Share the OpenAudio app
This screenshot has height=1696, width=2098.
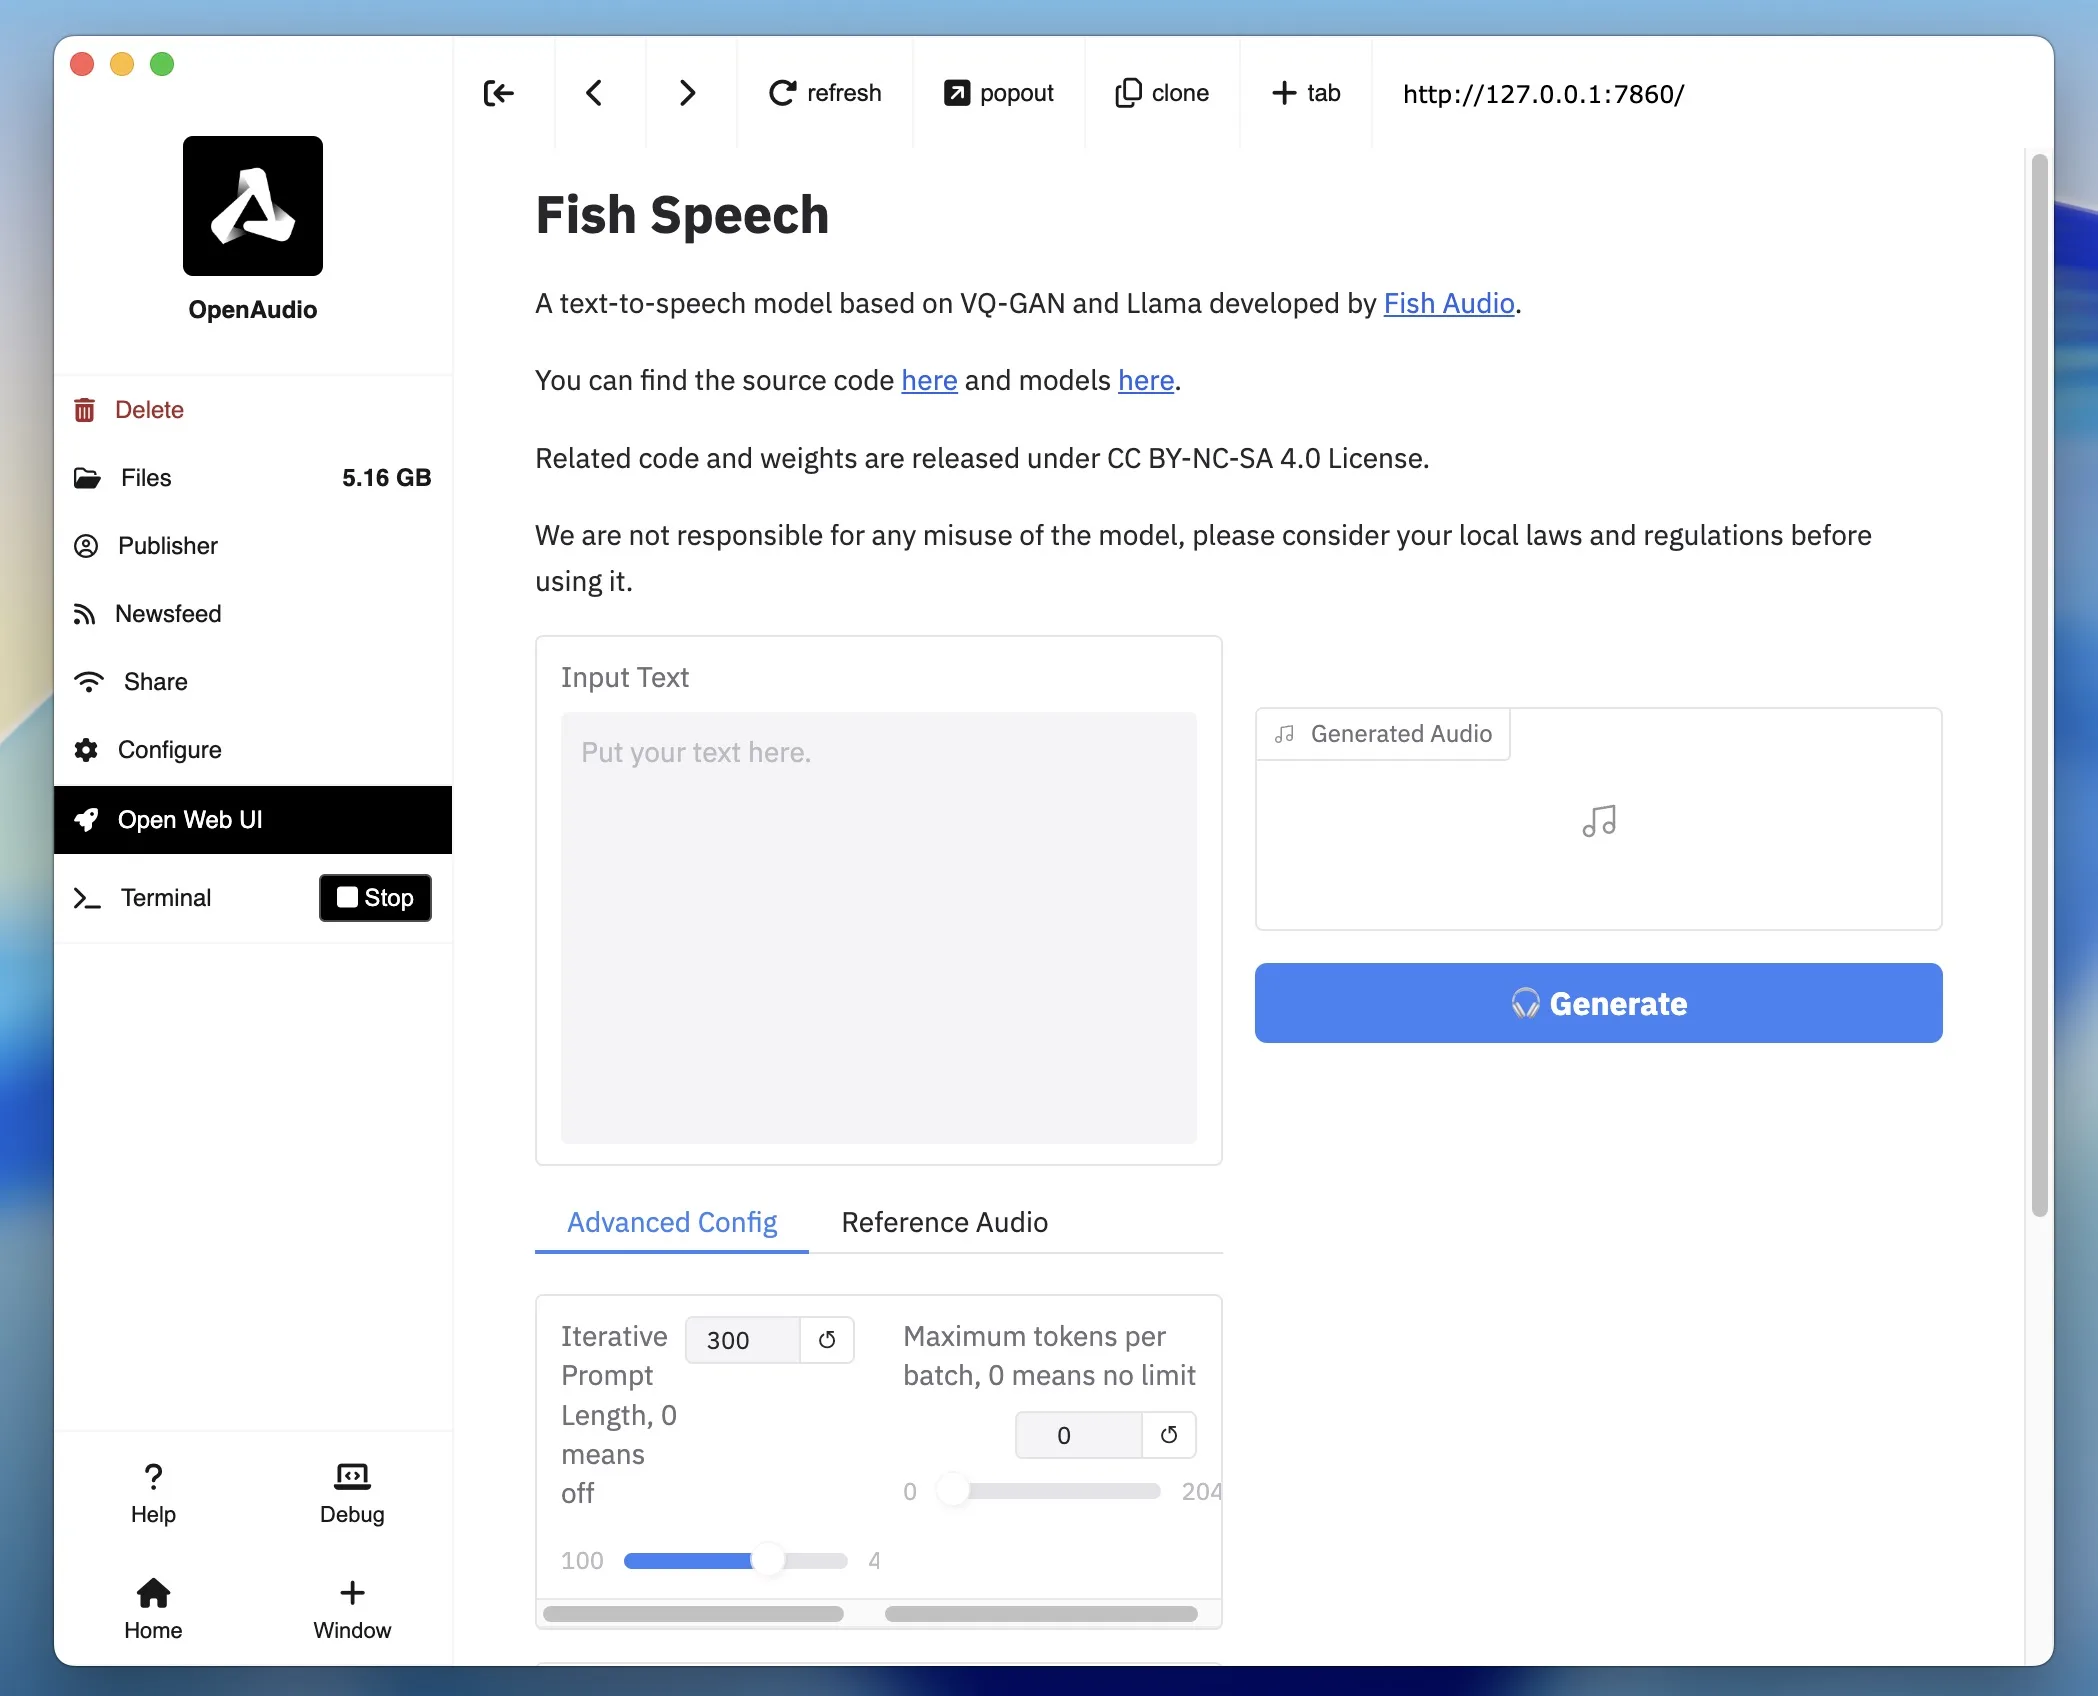[x=153, y=681]
